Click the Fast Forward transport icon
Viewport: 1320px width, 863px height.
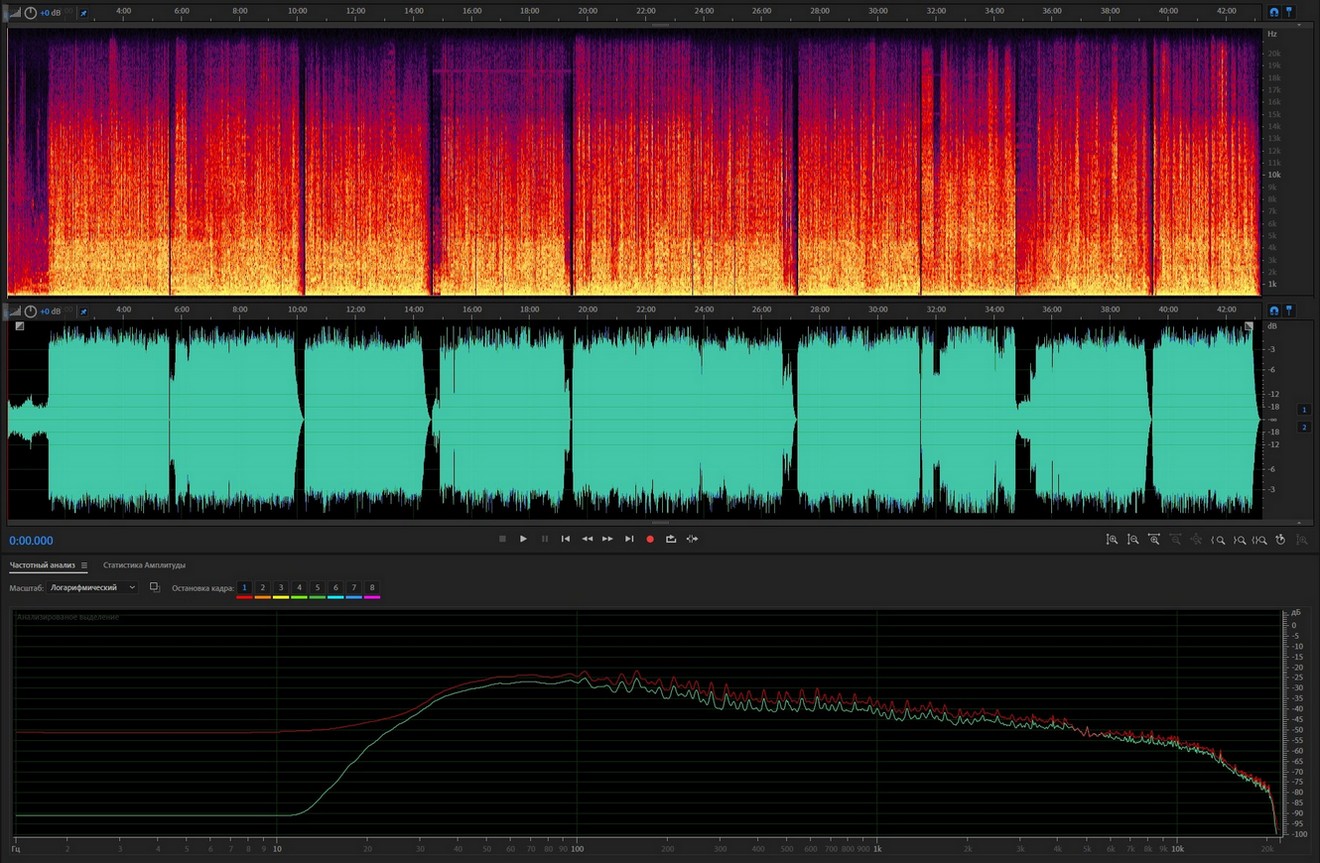tap(608, 539)
